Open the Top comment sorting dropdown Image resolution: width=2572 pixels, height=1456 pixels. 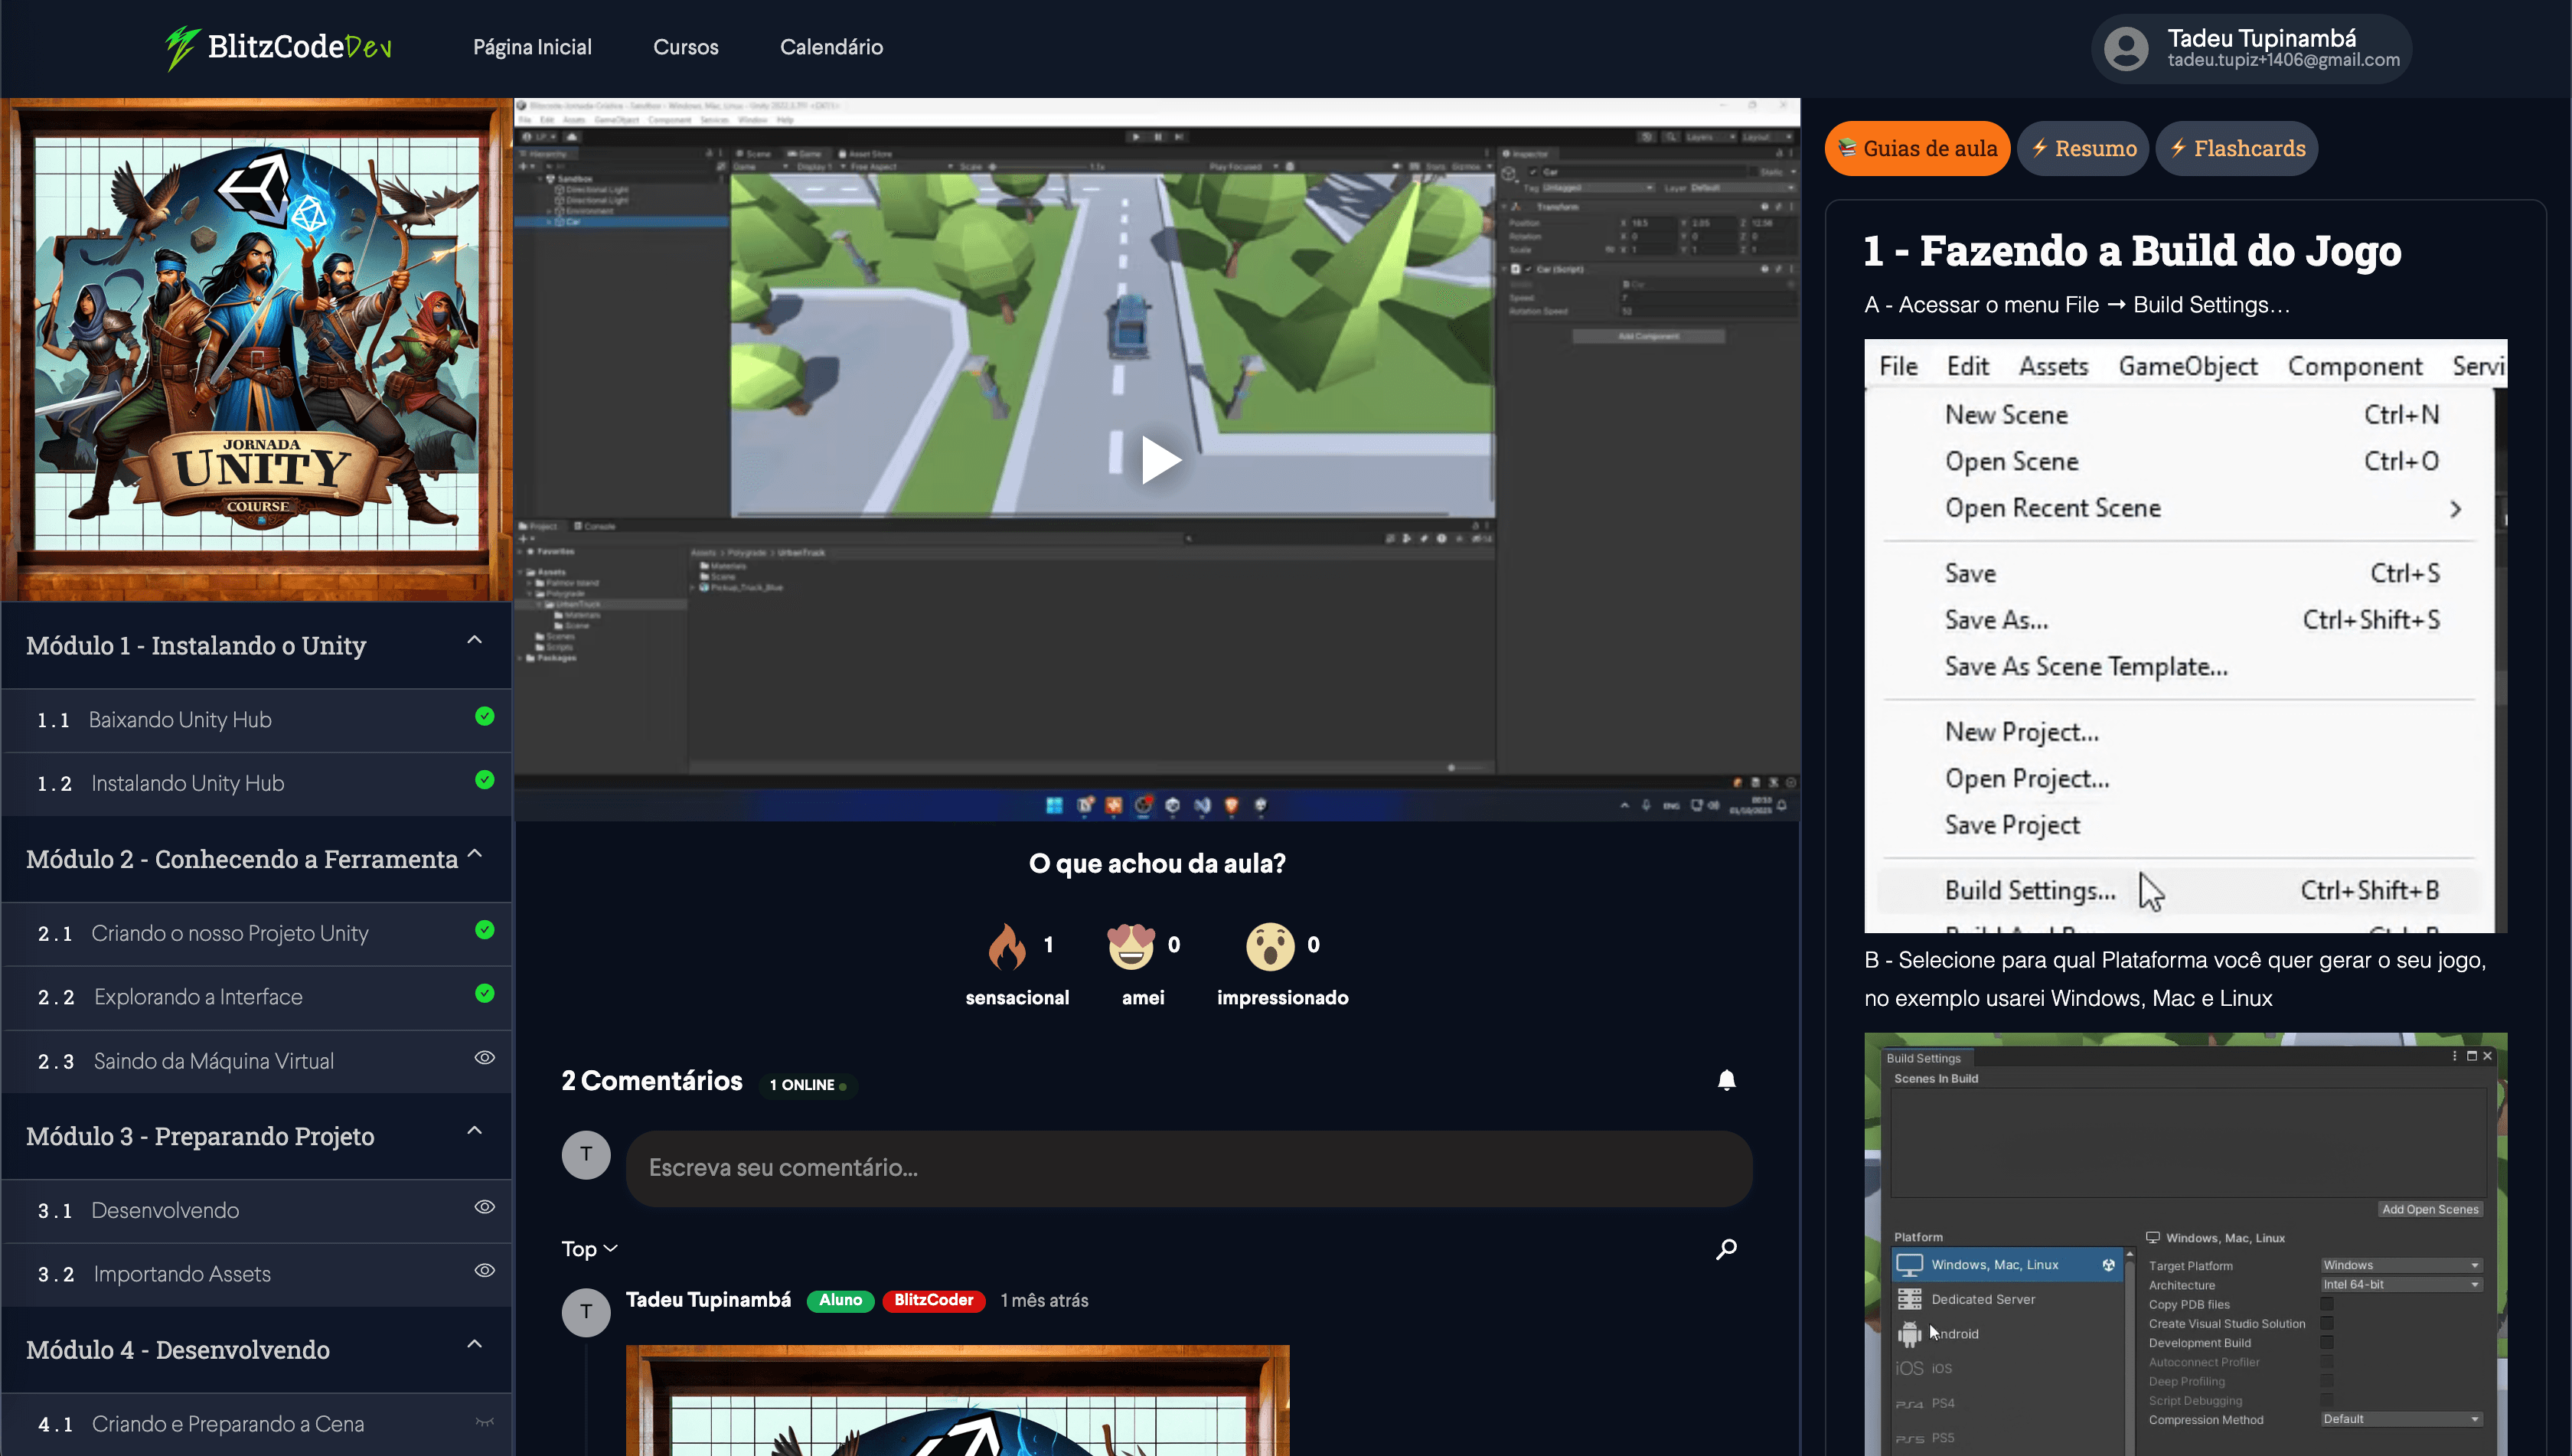[x=589, y=1249]
